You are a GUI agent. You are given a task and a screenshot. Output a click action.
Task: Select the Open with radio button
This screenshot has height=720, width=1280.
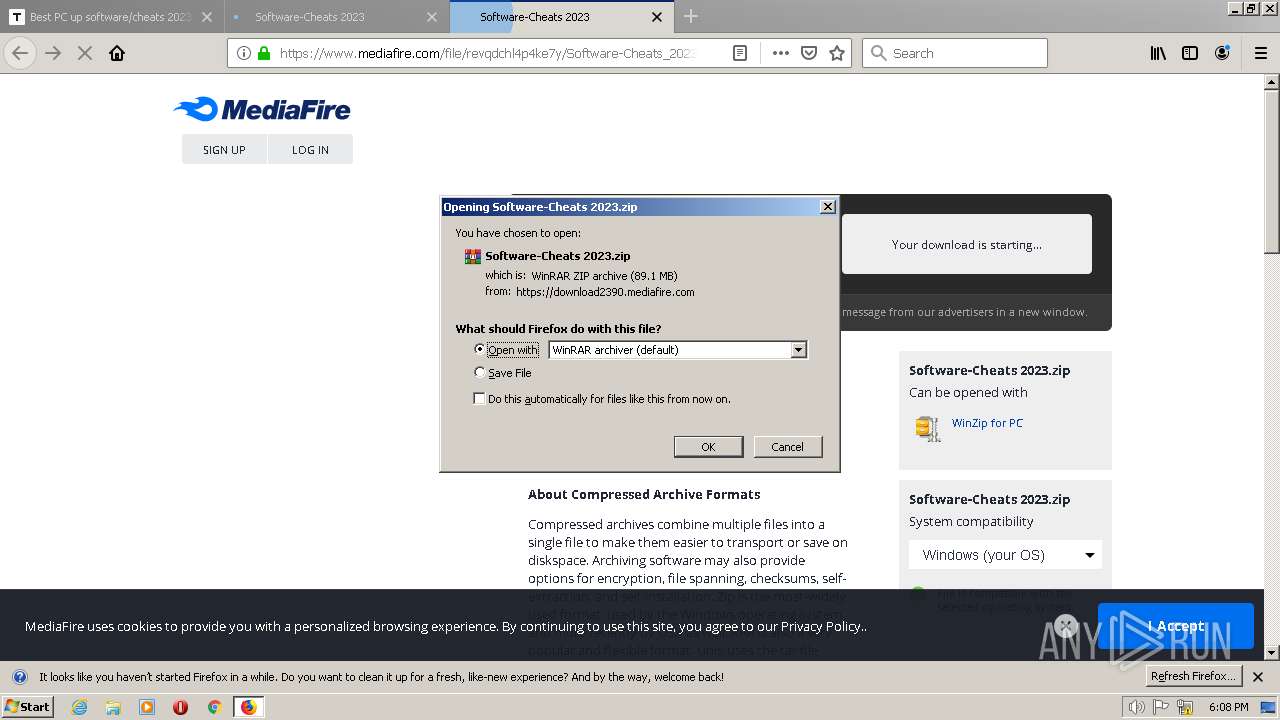coord(480,349)
